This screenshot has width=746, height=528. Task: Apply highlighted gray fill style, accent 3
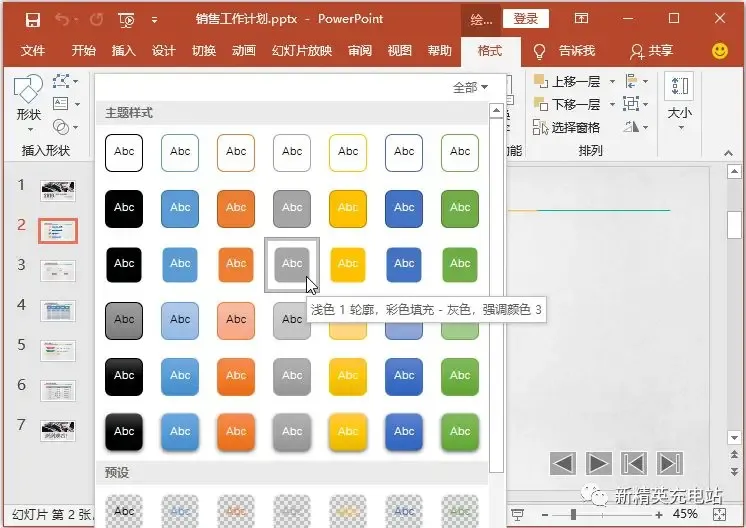(292, 264)
